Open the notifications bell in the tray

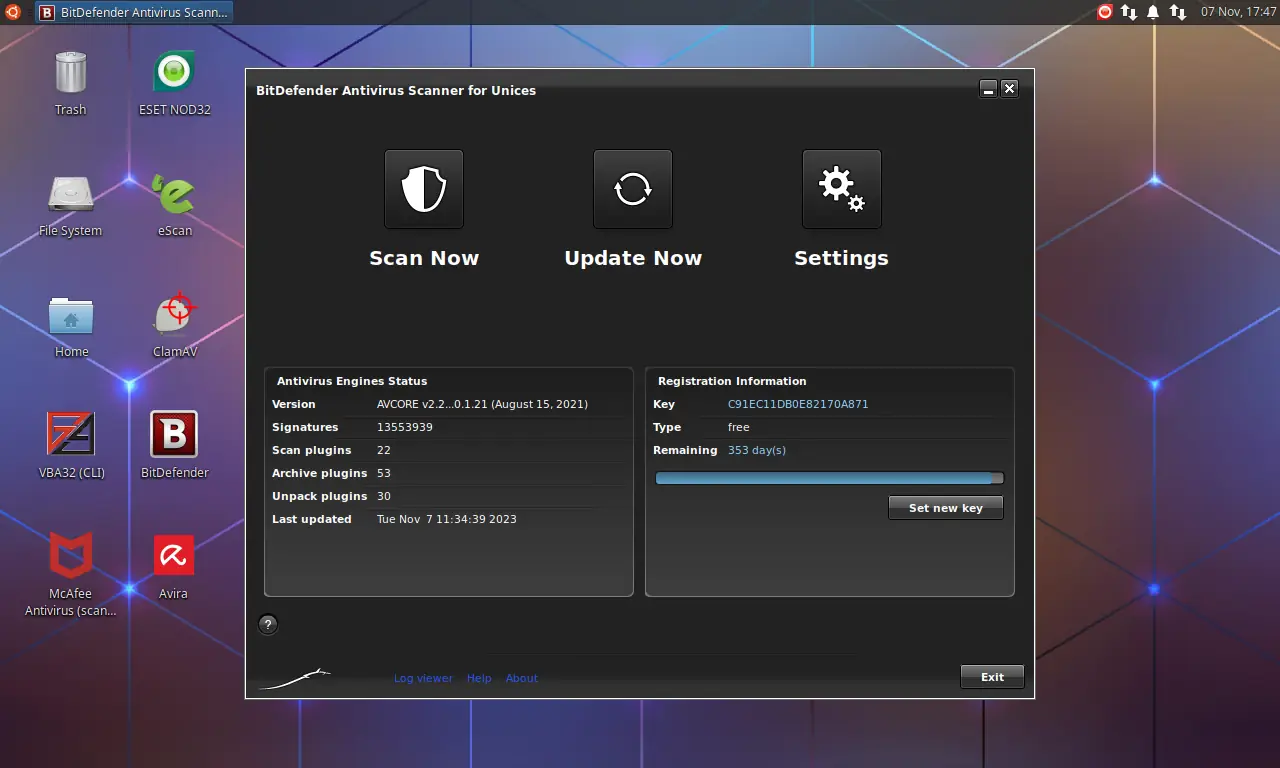(1153, 12)
